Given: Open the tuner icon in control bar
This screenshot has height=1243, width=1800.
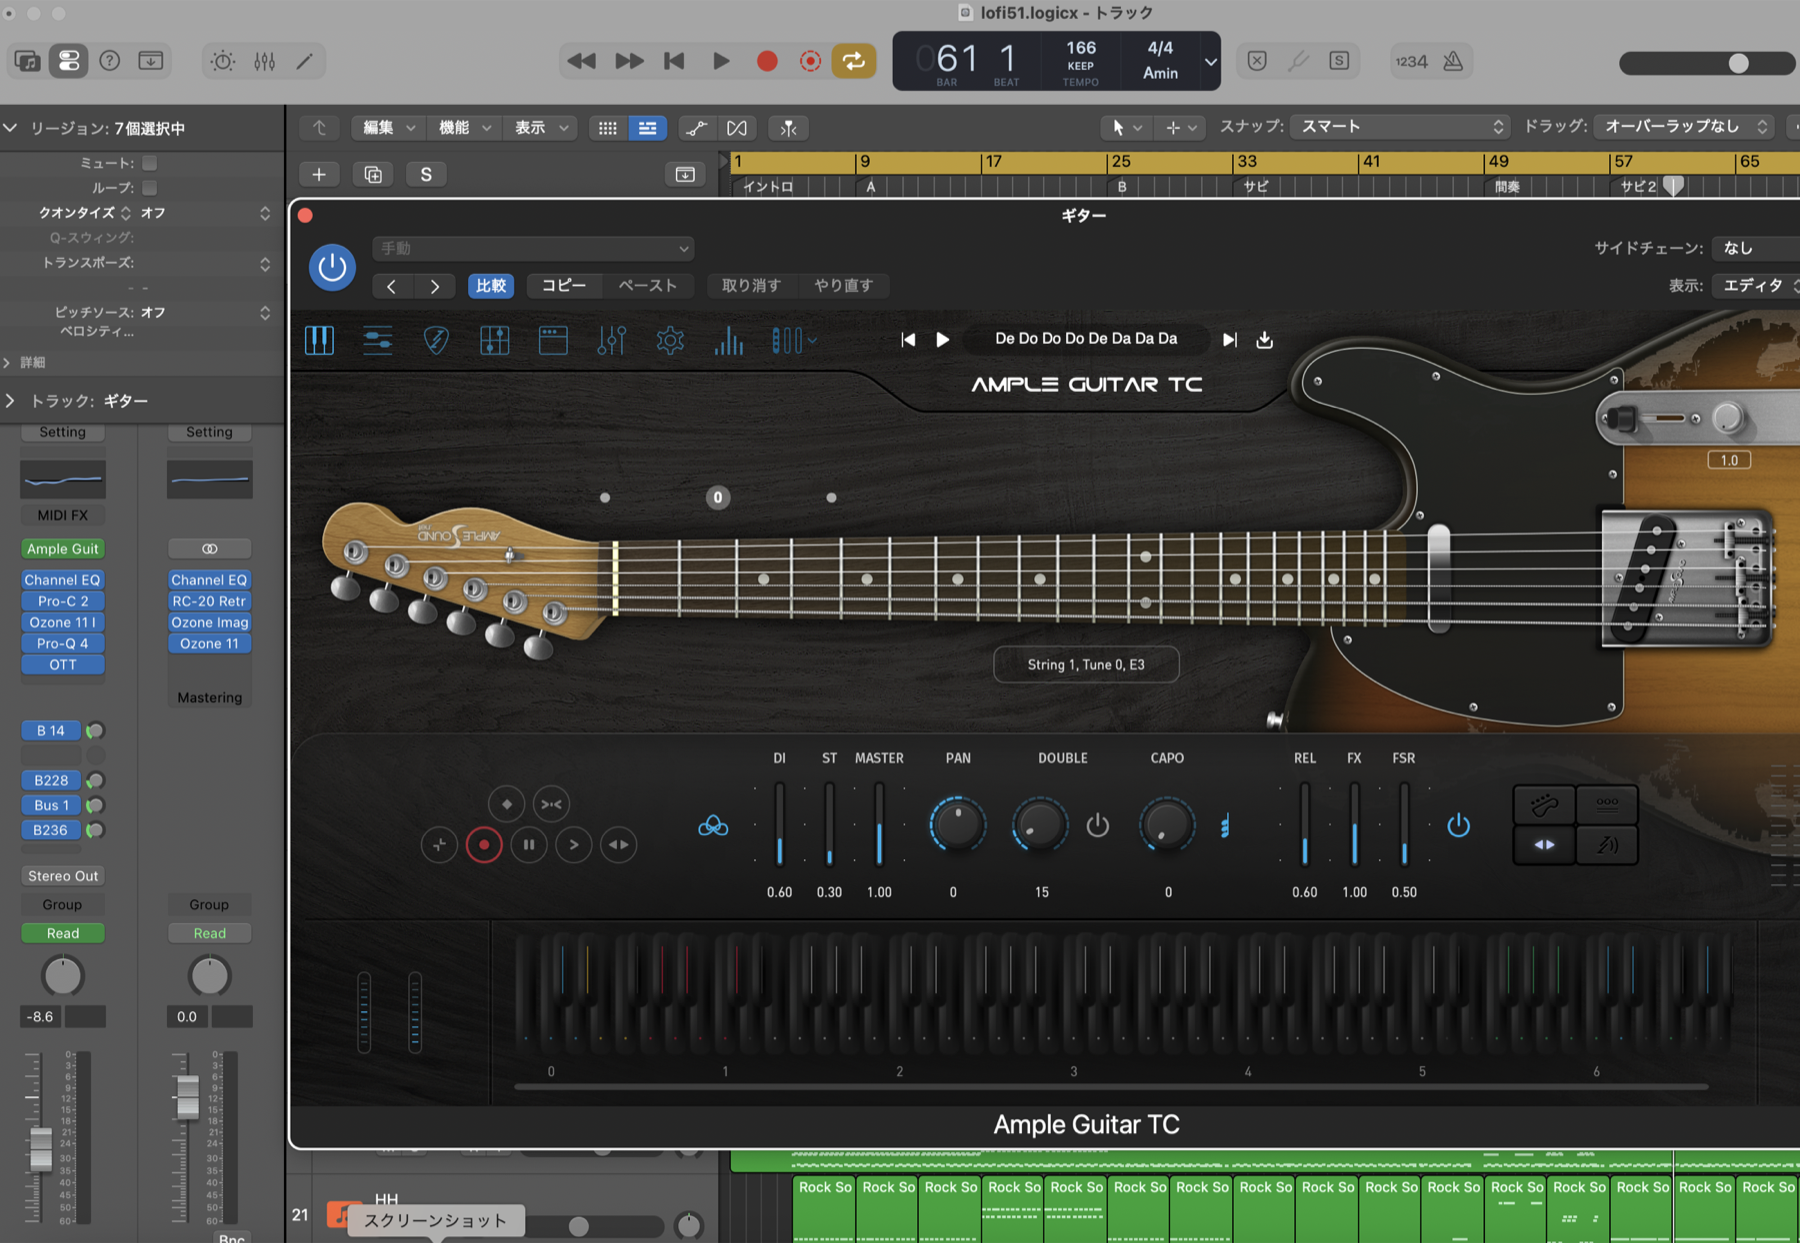Looking at the screenshot, I should tap(1298, 61).
